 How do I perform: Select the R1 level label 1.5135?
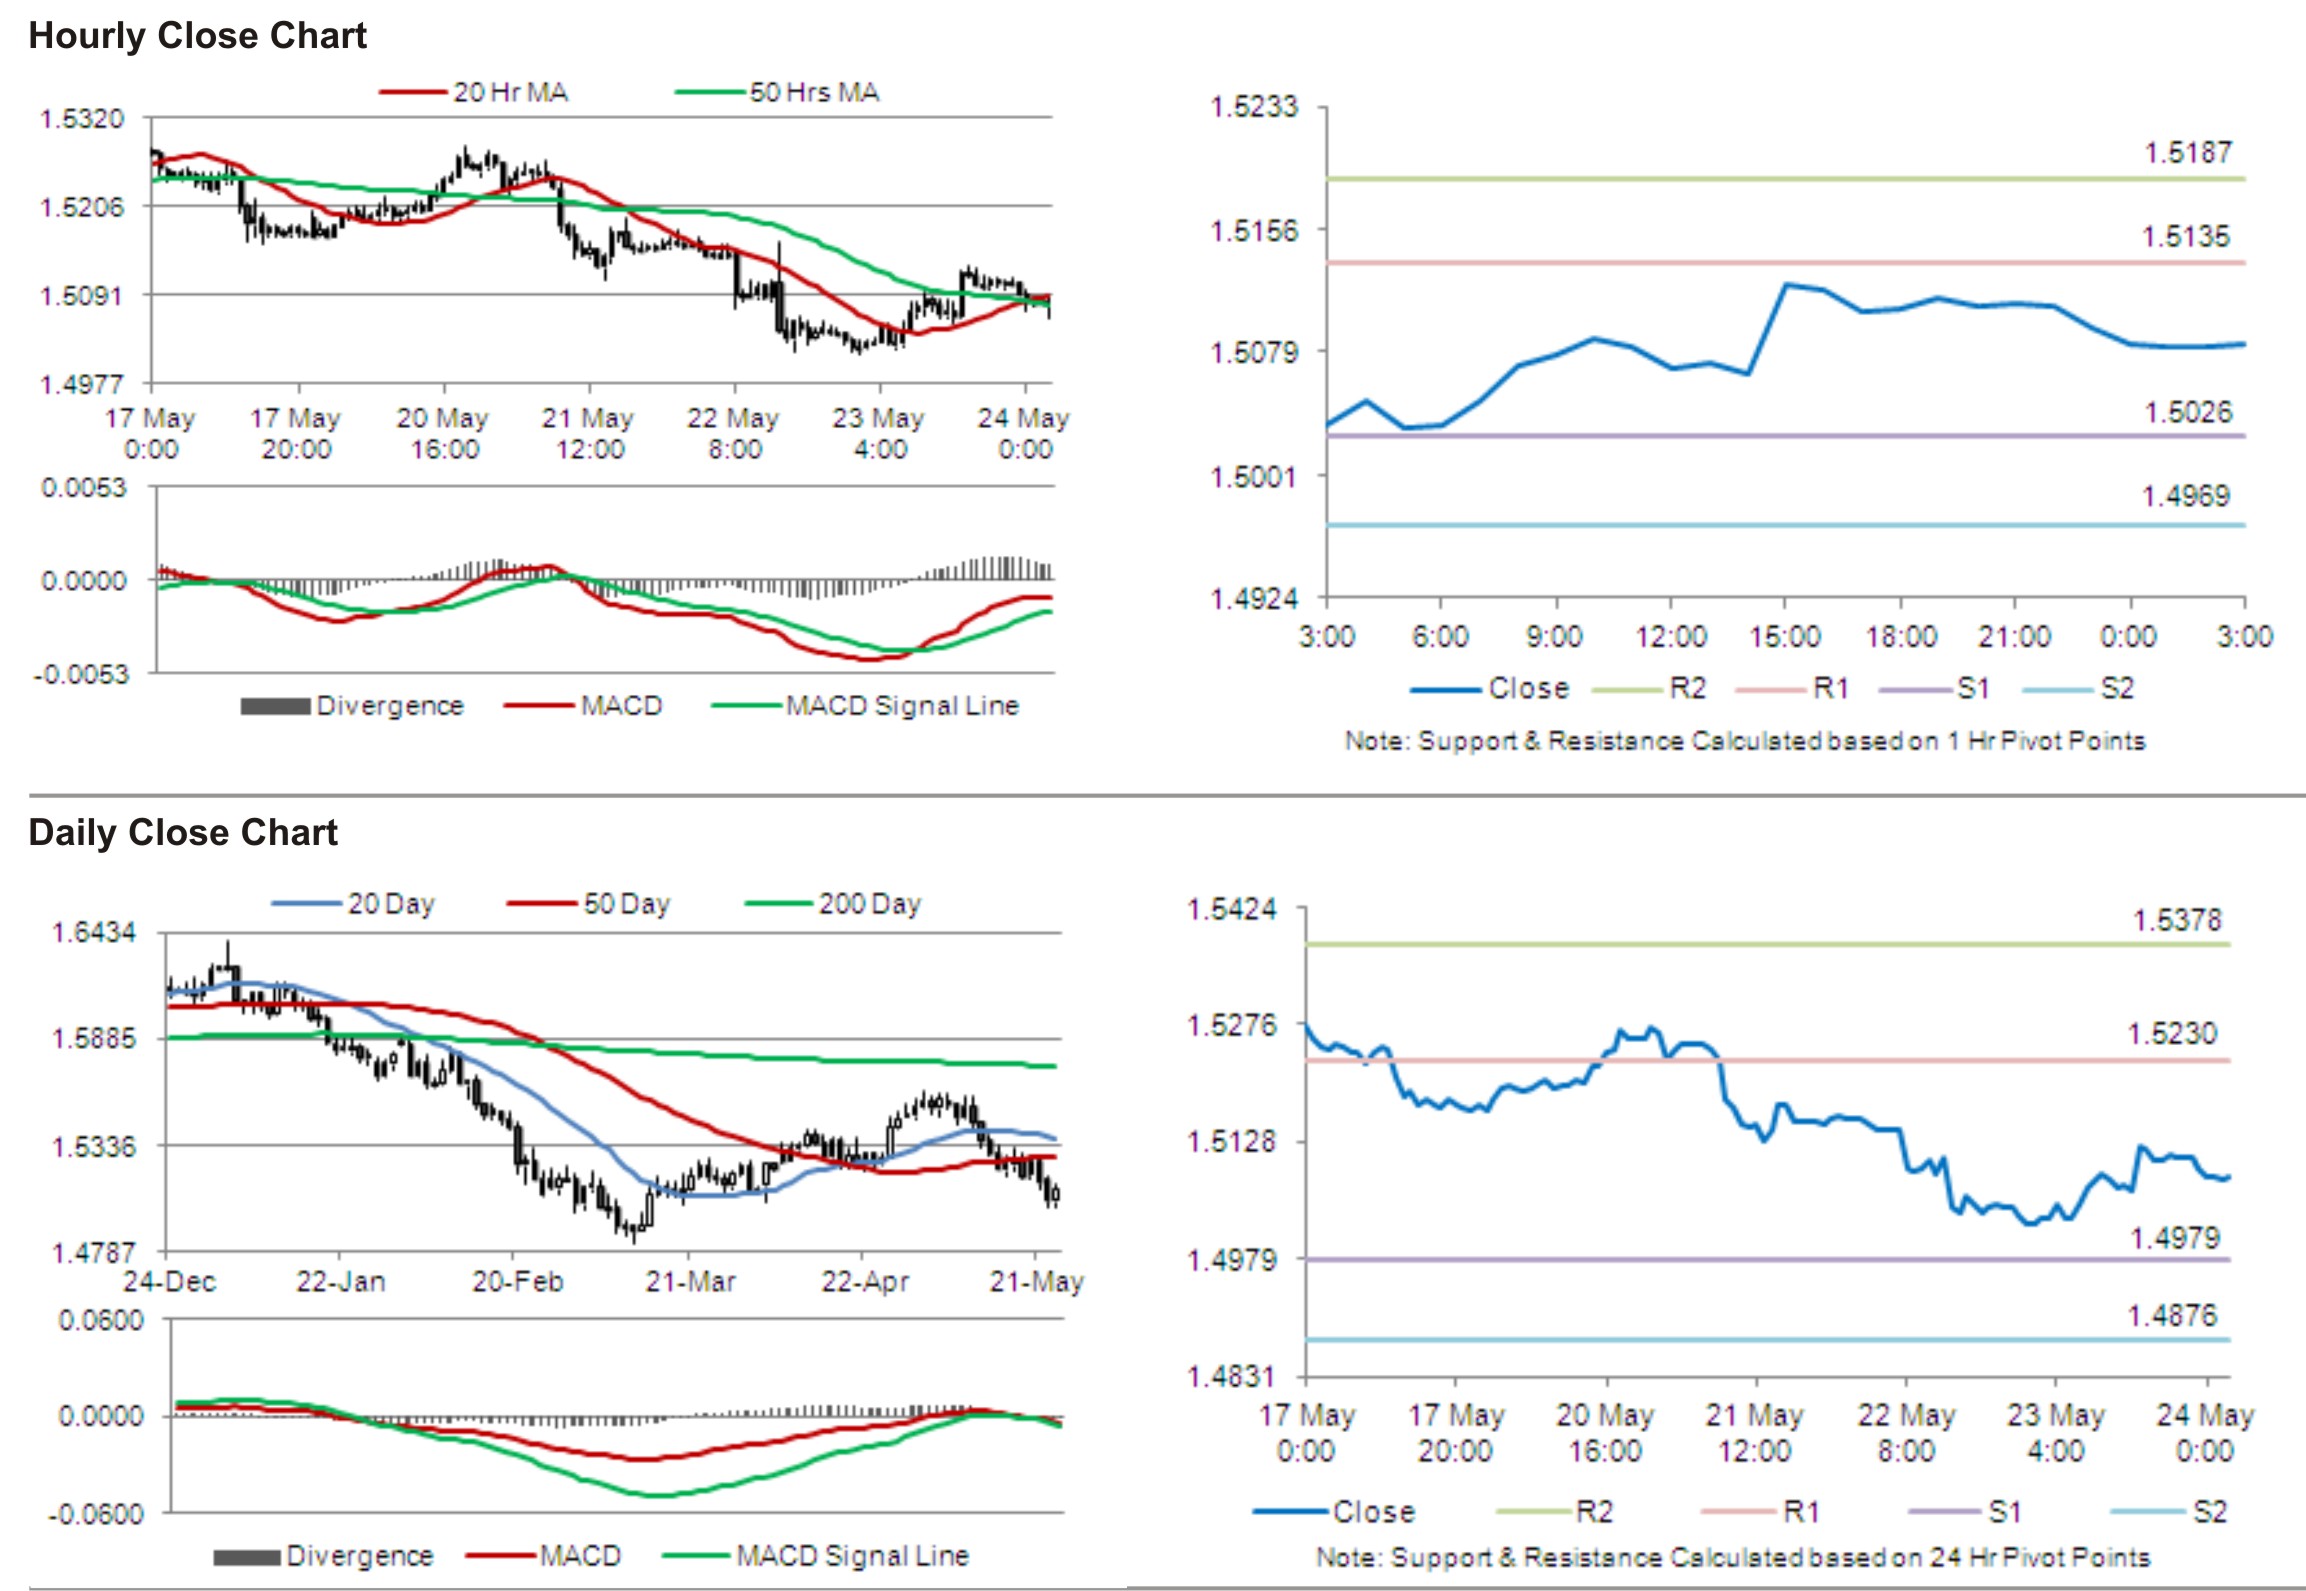[x=2186, y=237]
